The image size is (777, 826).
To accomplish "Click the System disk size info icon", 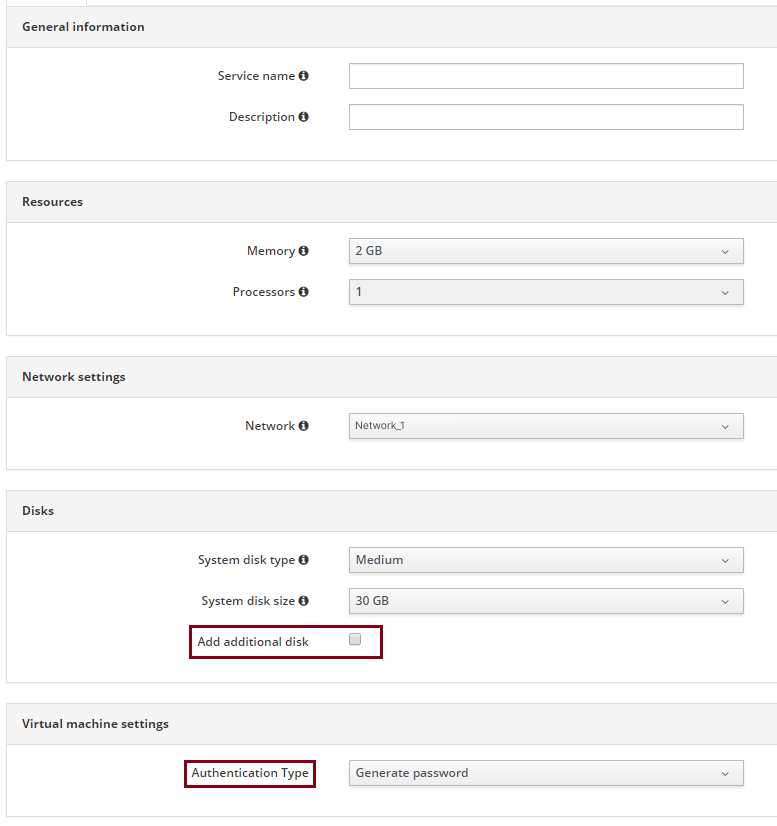I will click(x=303, y=601).
